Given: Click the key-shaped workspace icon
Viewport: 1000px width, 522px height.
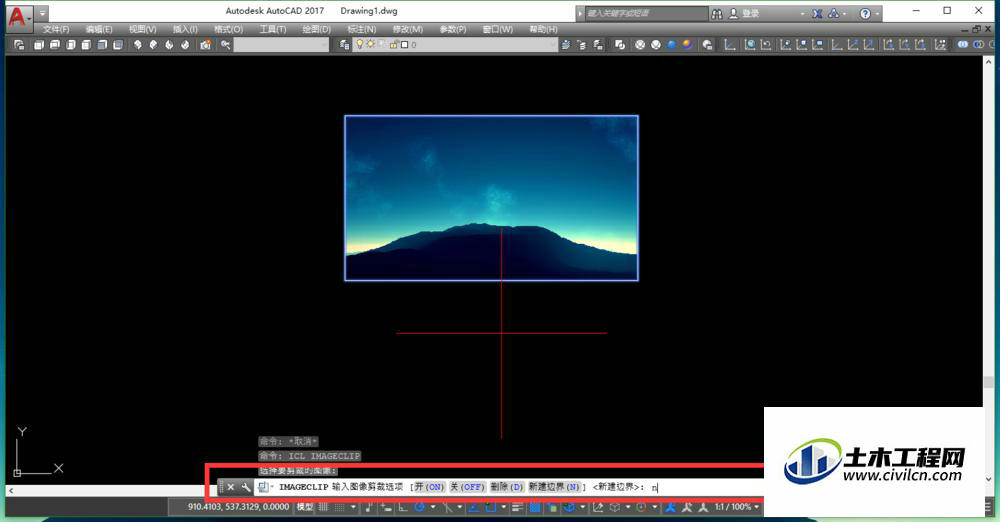Looking at the screenshot, I should tap(225, 45).
